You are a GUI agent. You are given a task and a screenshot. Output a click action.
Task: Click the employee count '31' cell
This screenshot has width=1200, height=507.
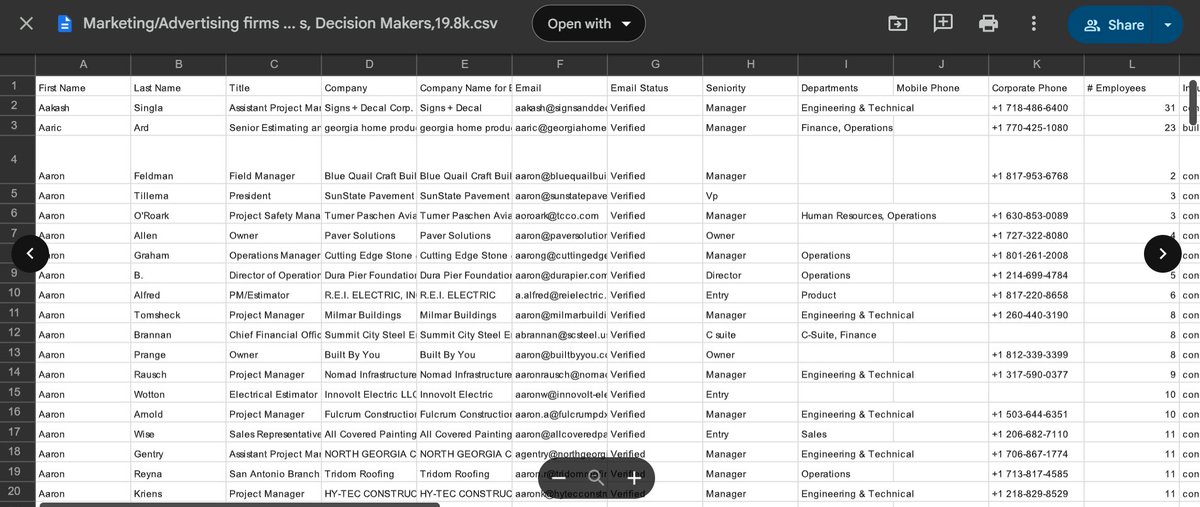(1131, 108)
